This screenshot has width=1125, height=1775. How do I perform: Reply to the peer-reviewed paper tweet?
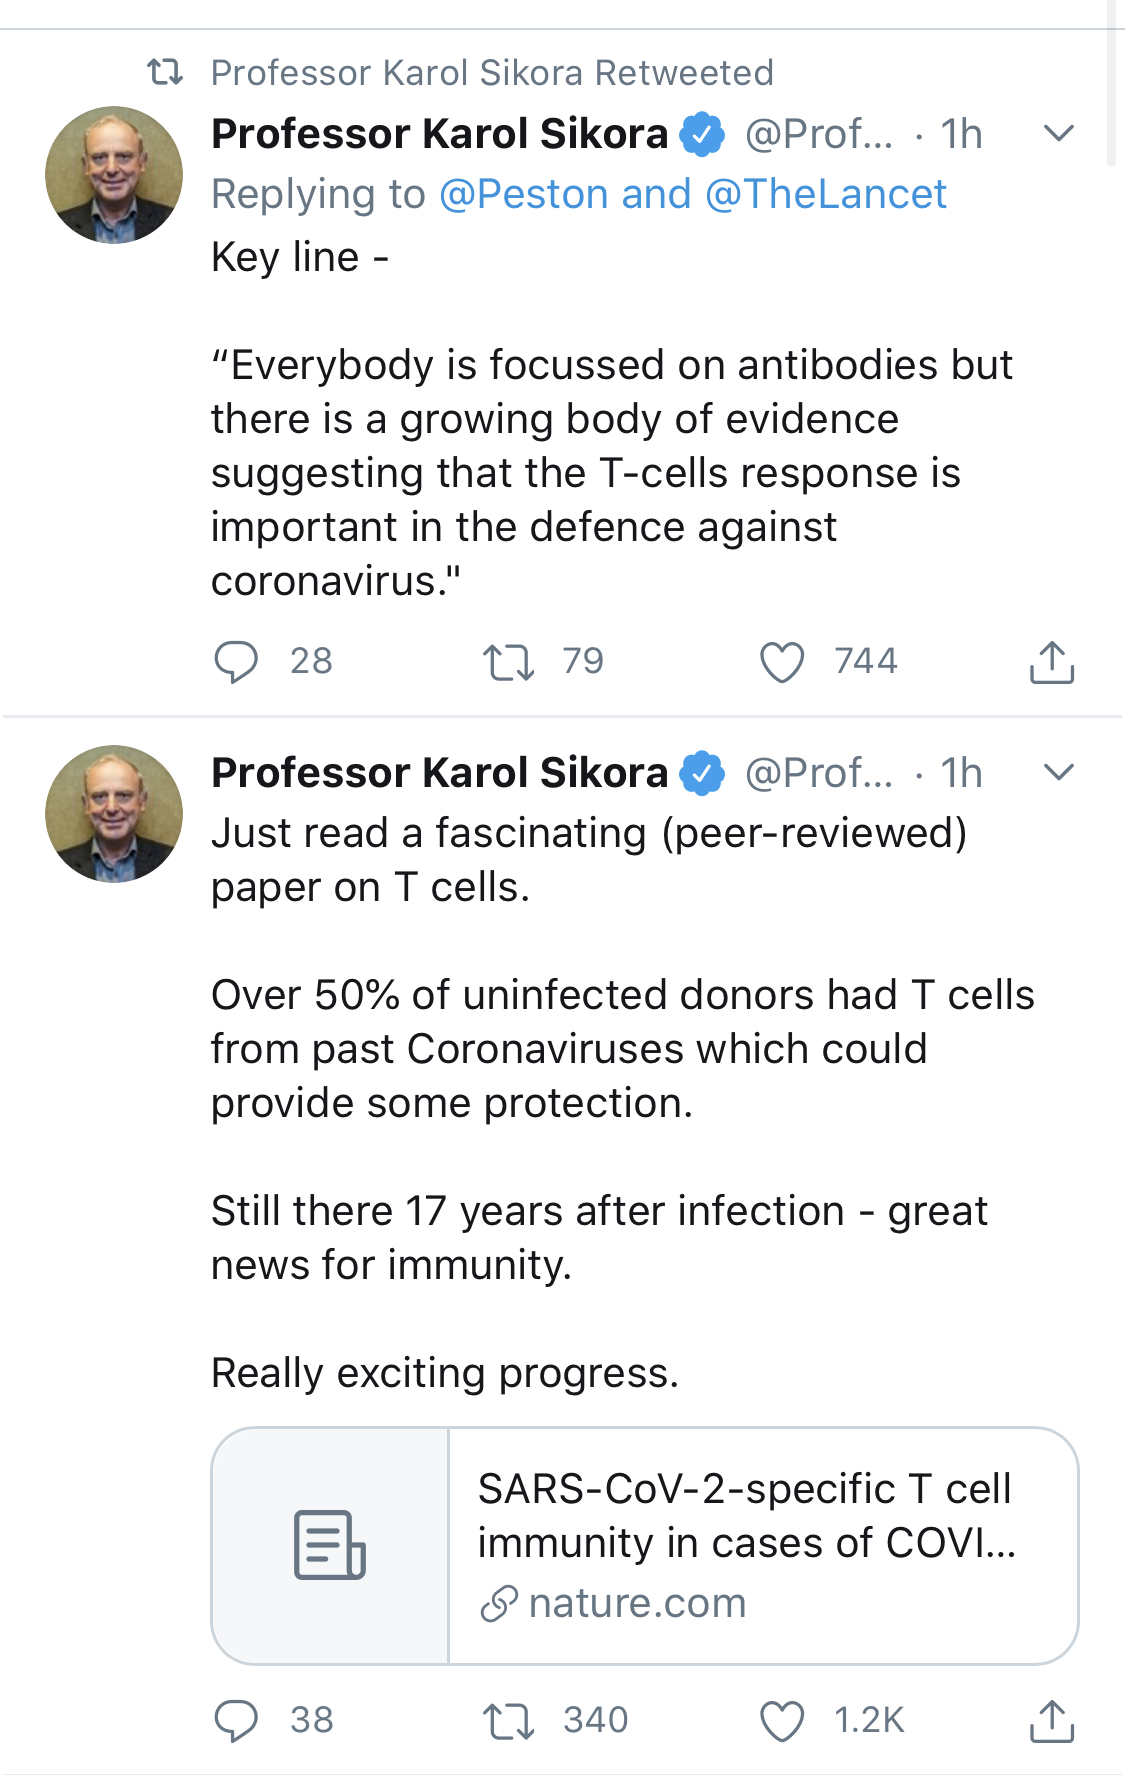[237, 1721]
